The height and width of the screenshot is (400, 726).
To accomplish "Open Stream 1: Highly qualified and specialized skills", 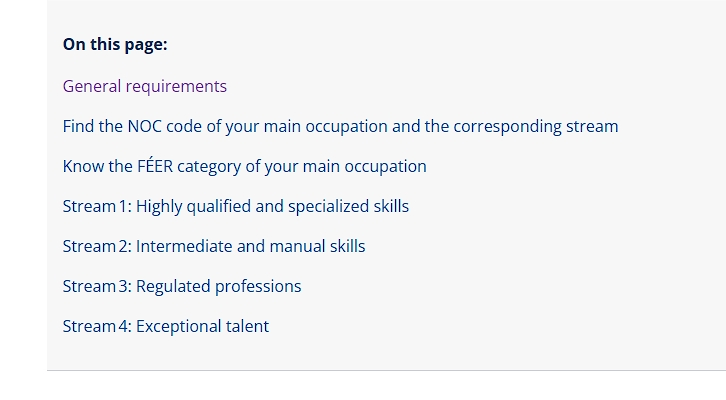I will click(x=235, y=206).
